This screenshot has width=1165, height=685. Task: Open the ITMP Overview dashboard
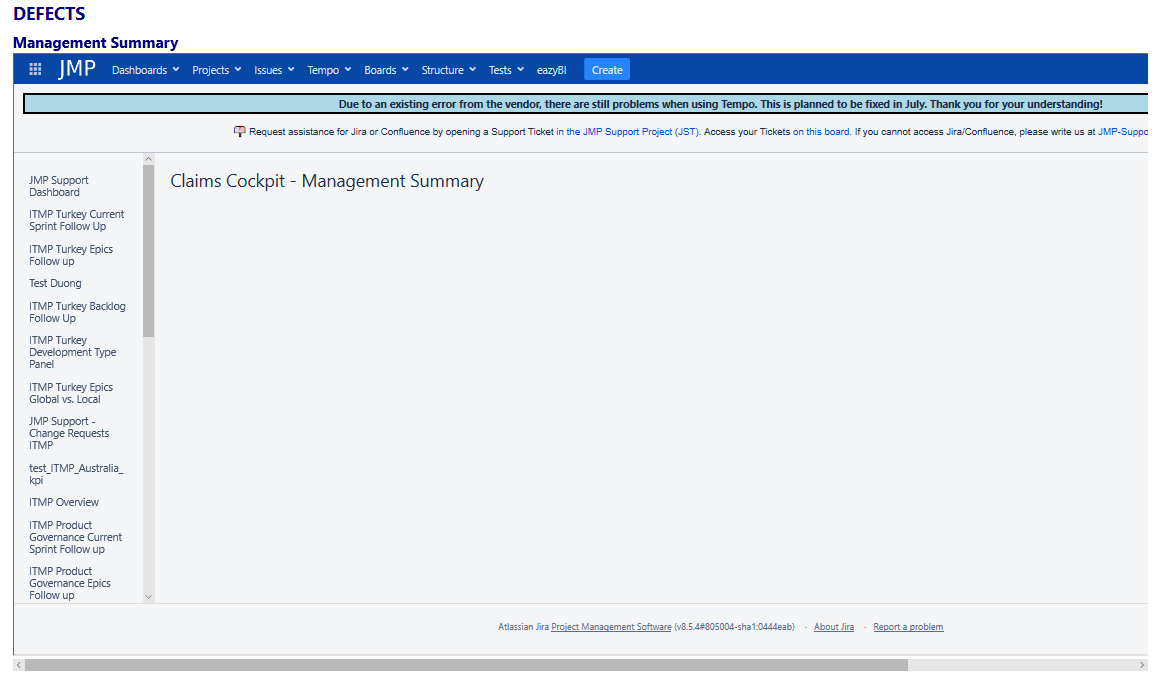[x=64, y=502]
